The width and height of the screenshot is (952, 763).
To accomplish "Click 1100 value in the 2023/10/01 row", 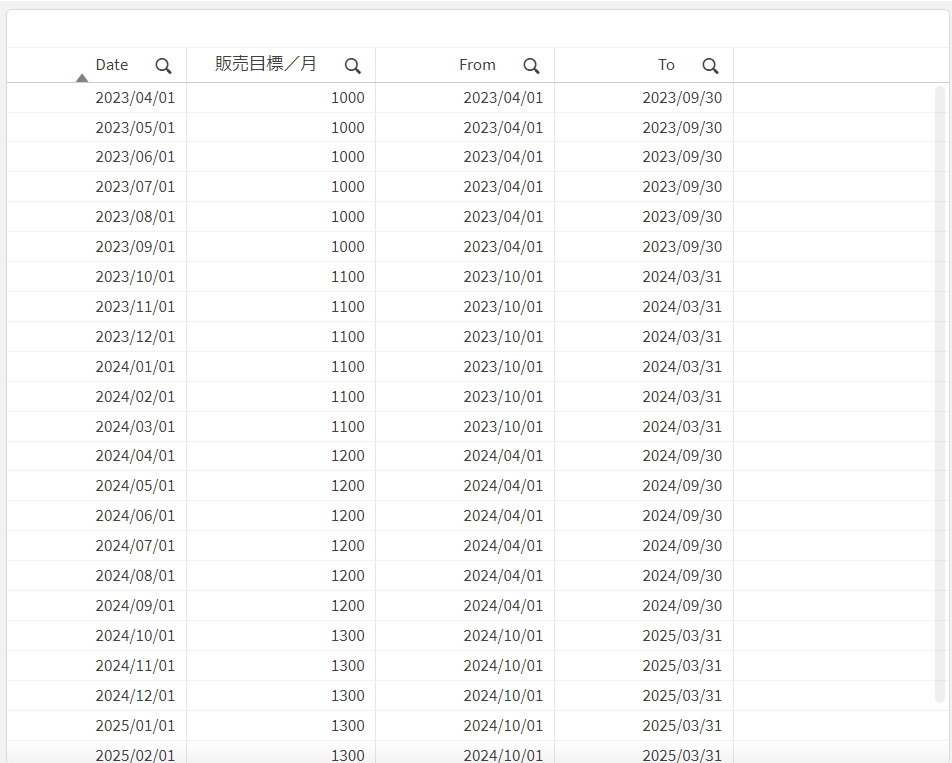I will (348, 277).
